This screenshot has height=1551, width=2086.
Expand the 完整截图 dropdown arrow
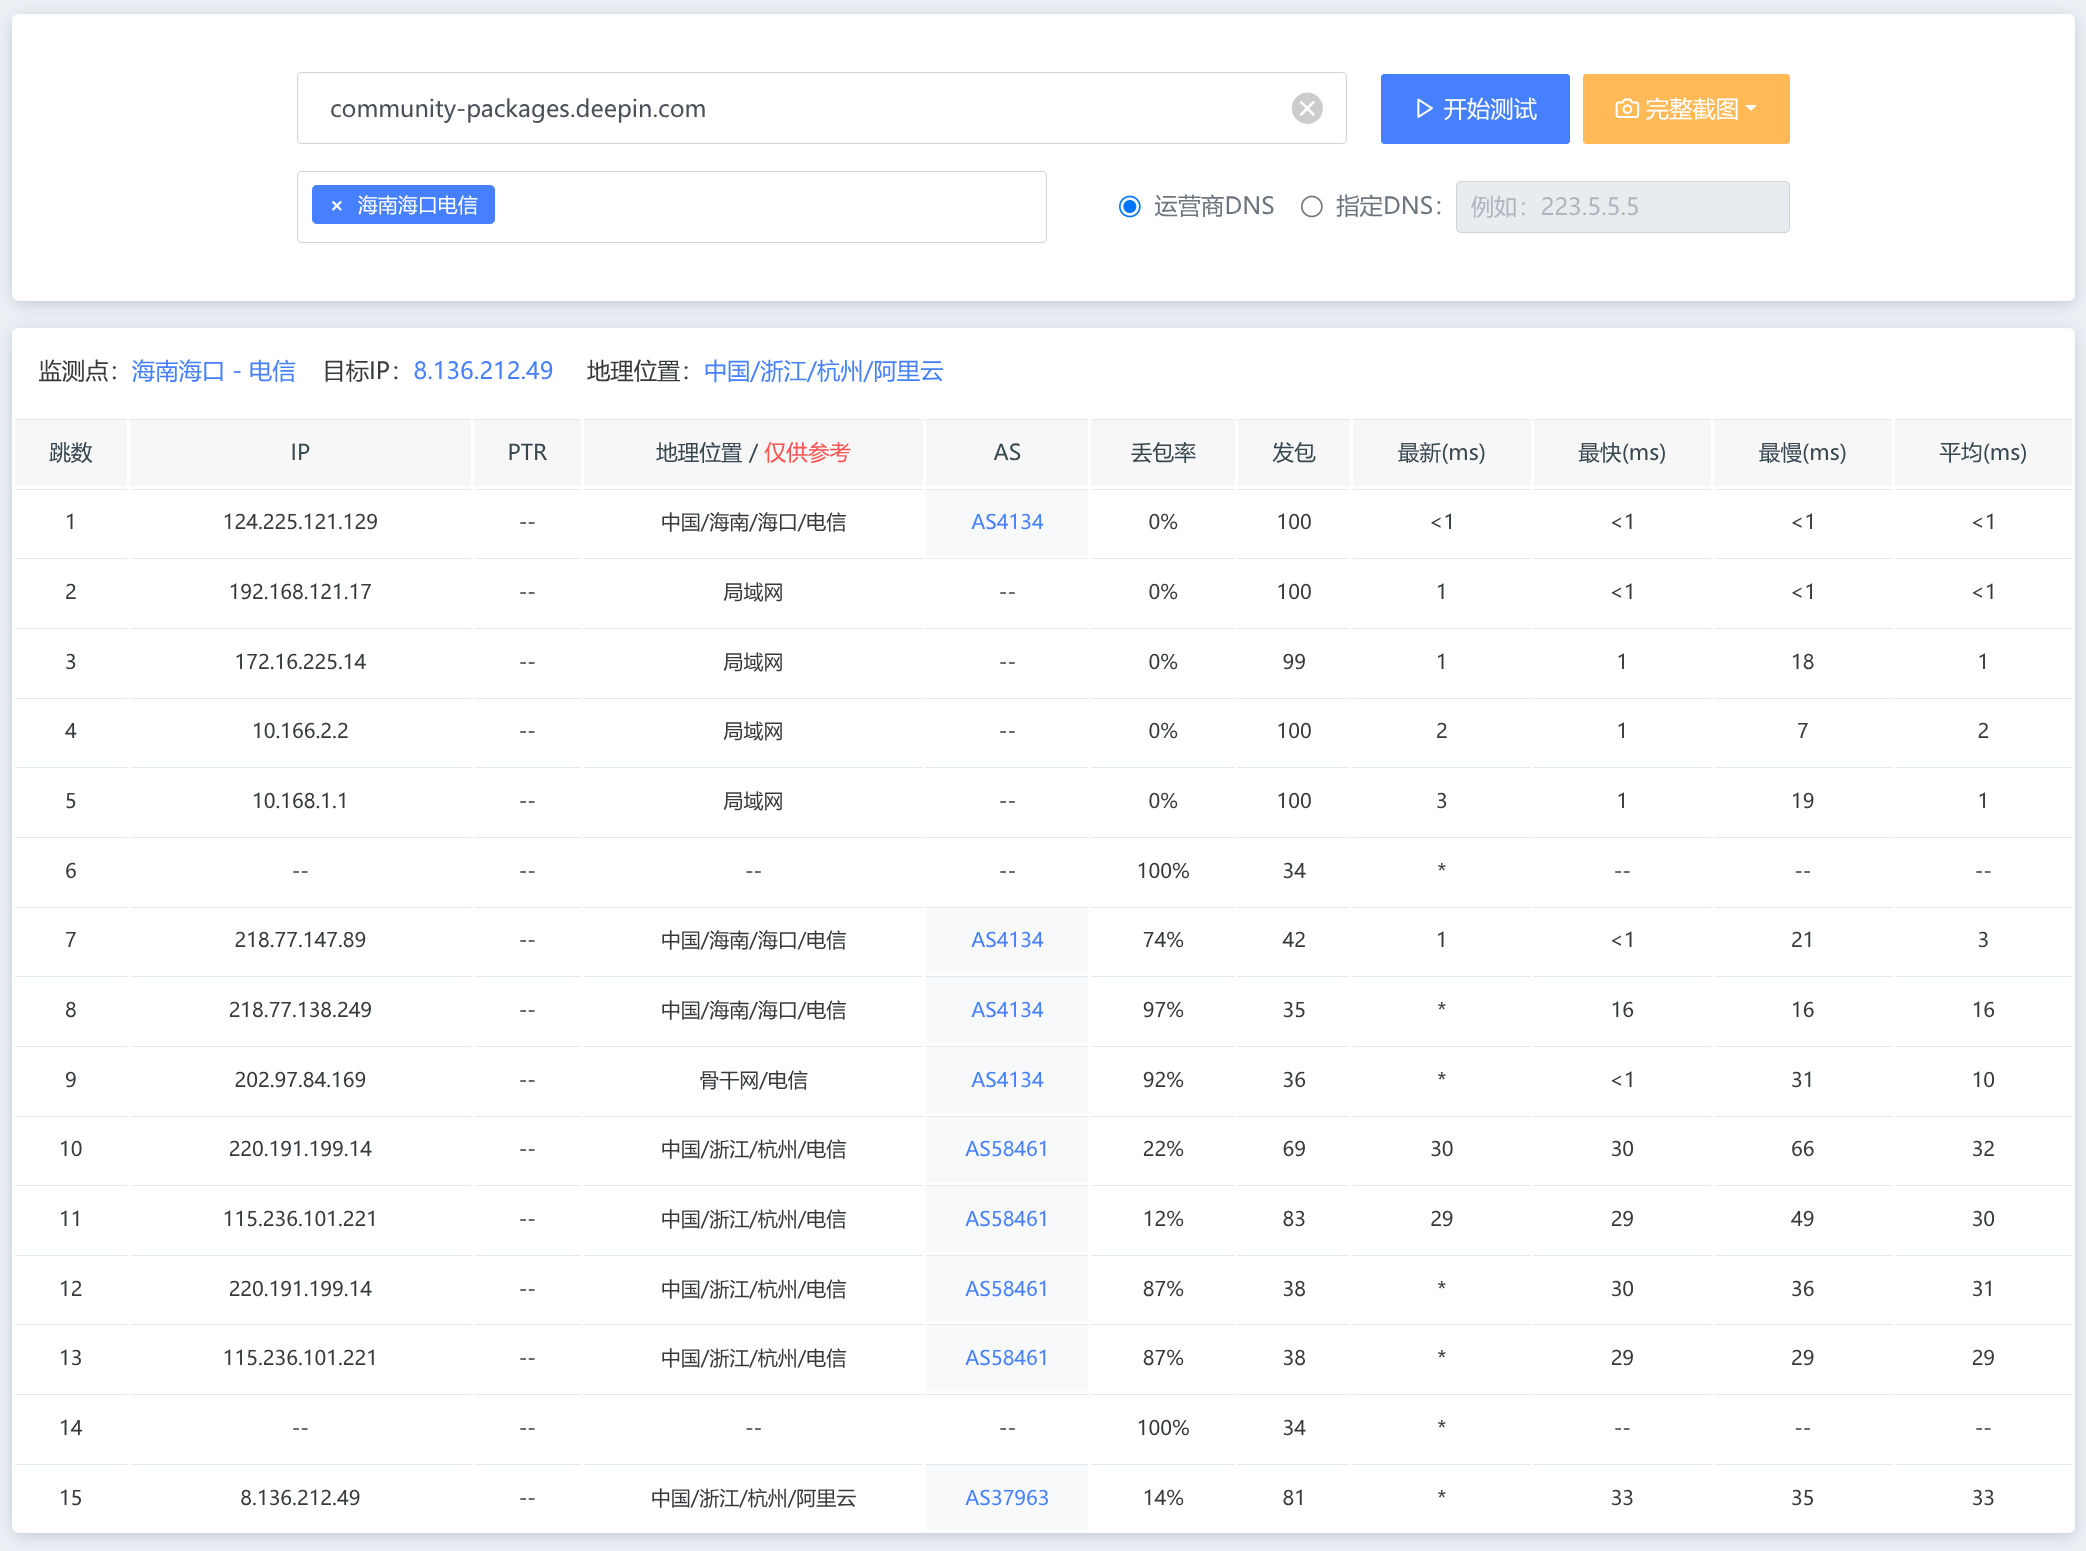pyautogui.click(x=1752, y=108)
